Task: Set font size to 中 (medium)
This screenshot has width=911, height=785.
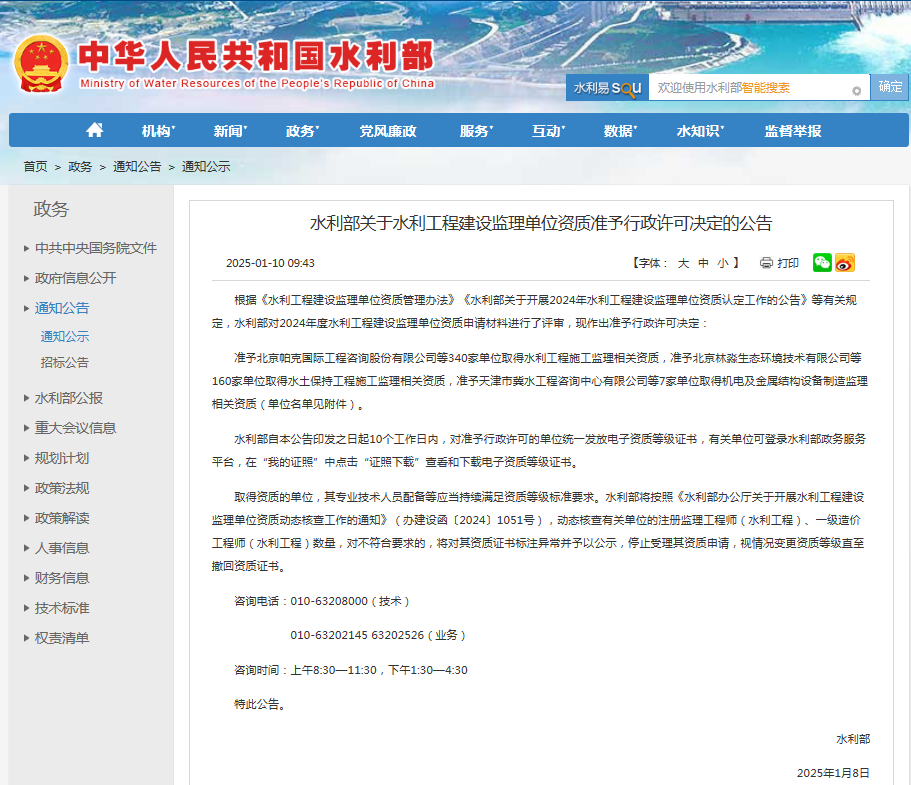Action: coord(703,263)
